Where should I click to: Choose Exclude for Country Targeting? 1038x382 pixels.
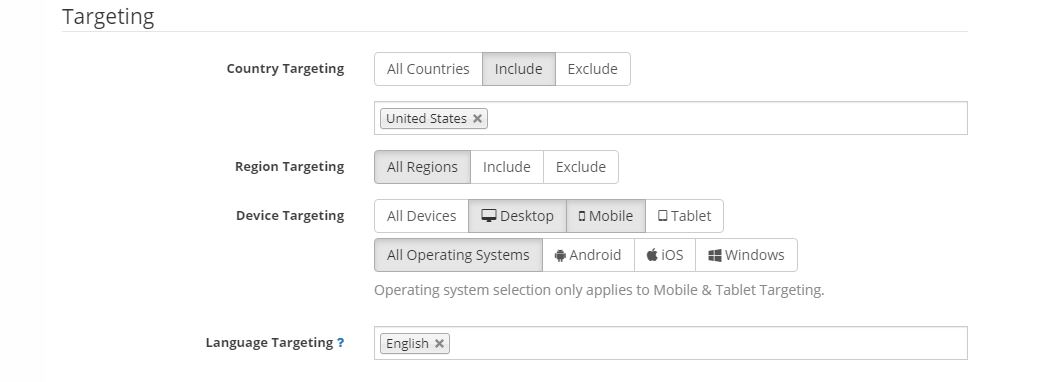coord(592,69)
